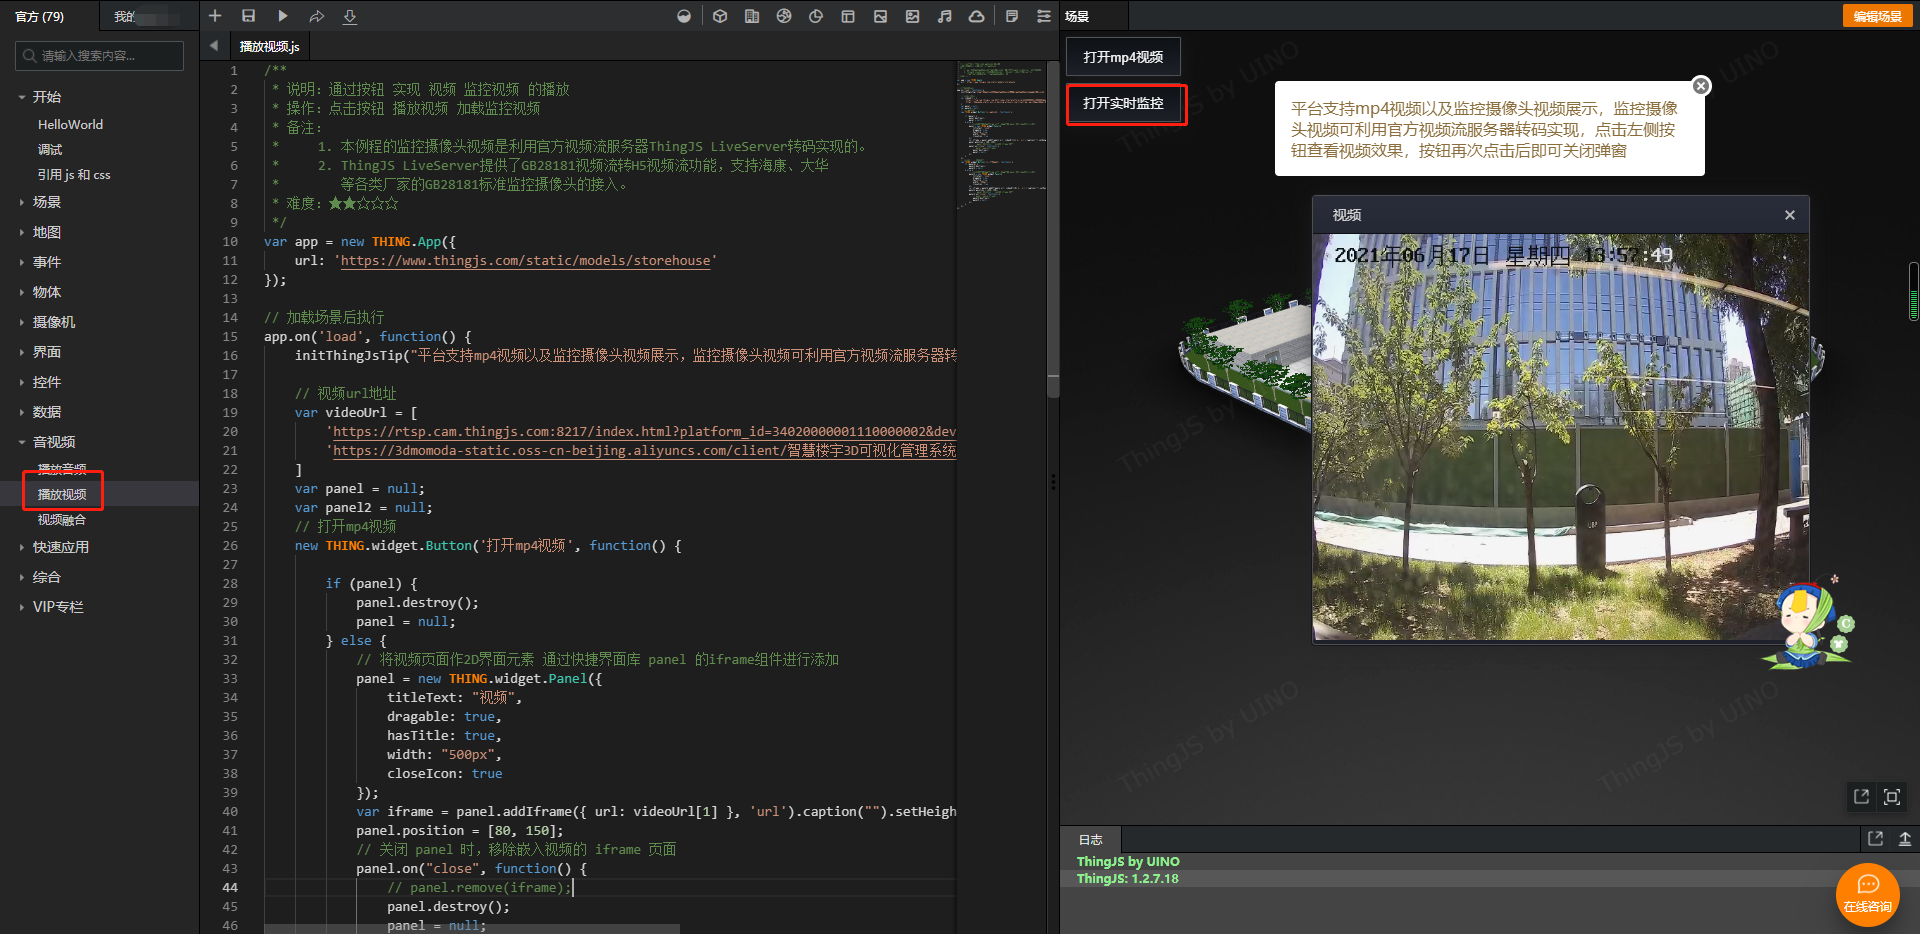Collapse sidebar with the left triangle arrow
The image size is (1920, 934).
[x=214, y=46]
